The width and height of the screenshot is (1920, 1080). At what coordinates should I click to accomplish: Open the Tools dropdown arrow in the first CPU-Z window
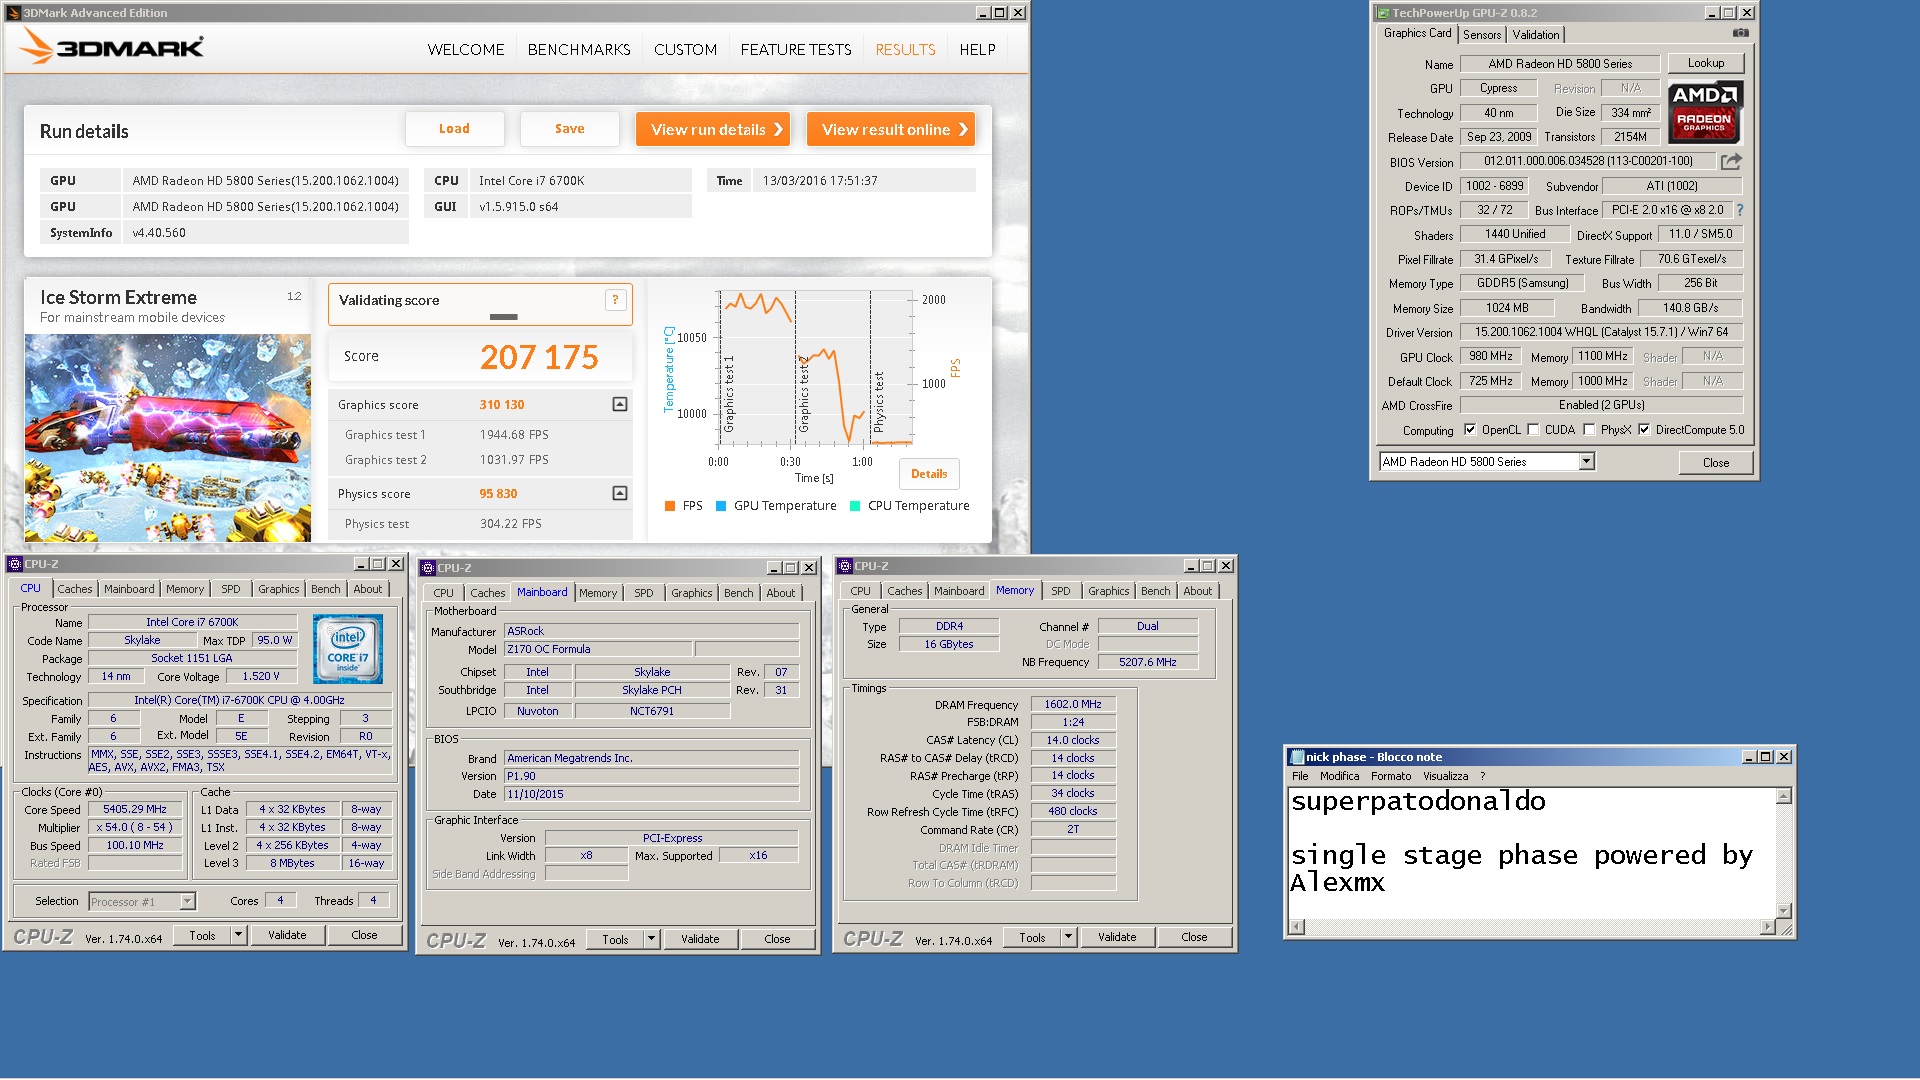pyautogui.click(x=238, y=935)
